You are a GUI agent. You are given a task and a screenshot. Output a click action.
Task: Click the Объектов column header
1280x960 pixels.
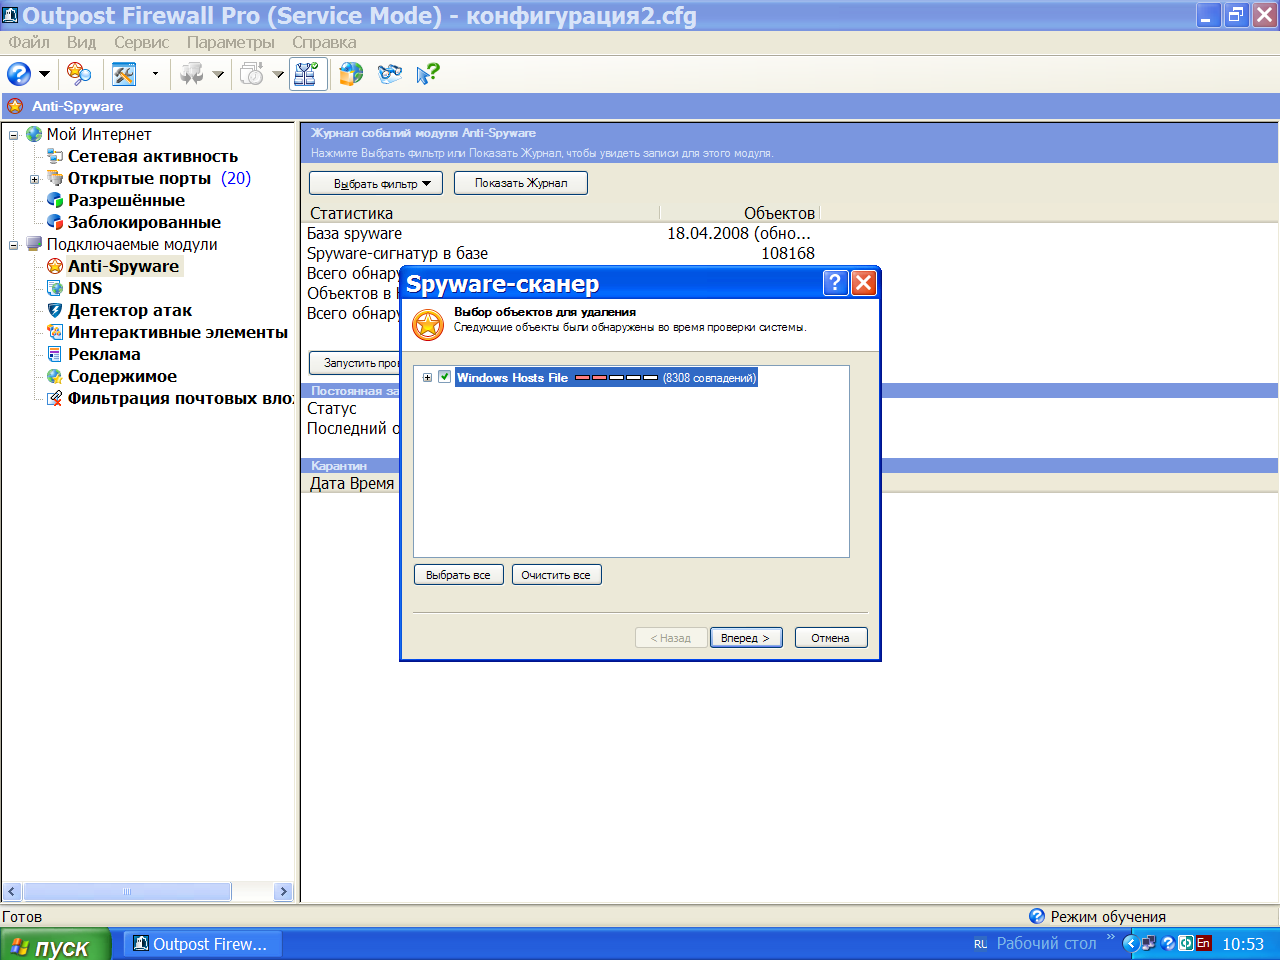pos(739,213)
